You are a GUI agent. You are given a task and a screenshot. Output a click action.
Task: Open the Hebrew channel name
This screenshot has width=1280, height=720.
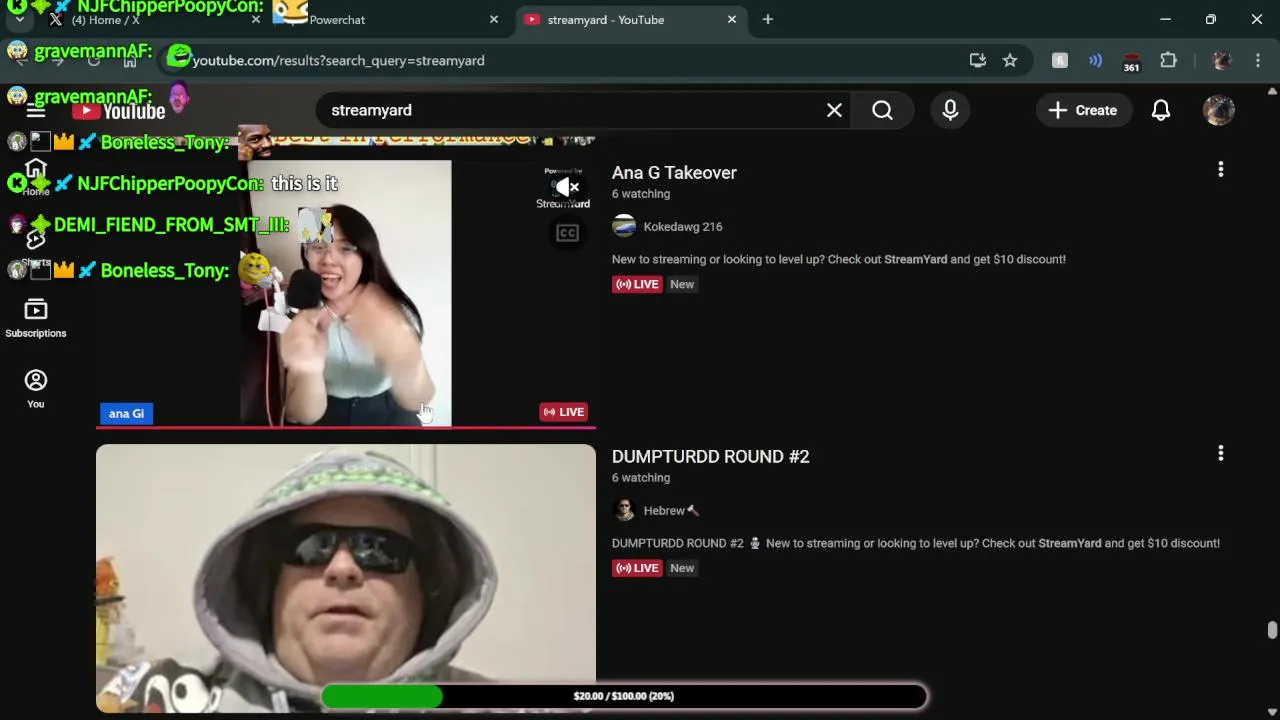(671, 511)
